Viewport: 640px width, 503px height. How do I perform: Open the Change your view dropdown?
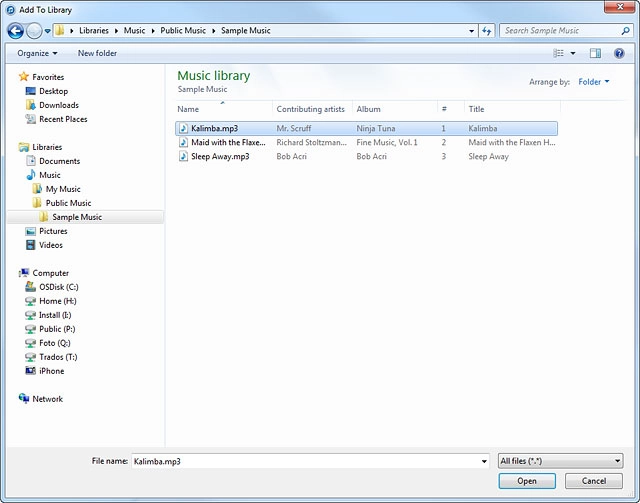574,53
